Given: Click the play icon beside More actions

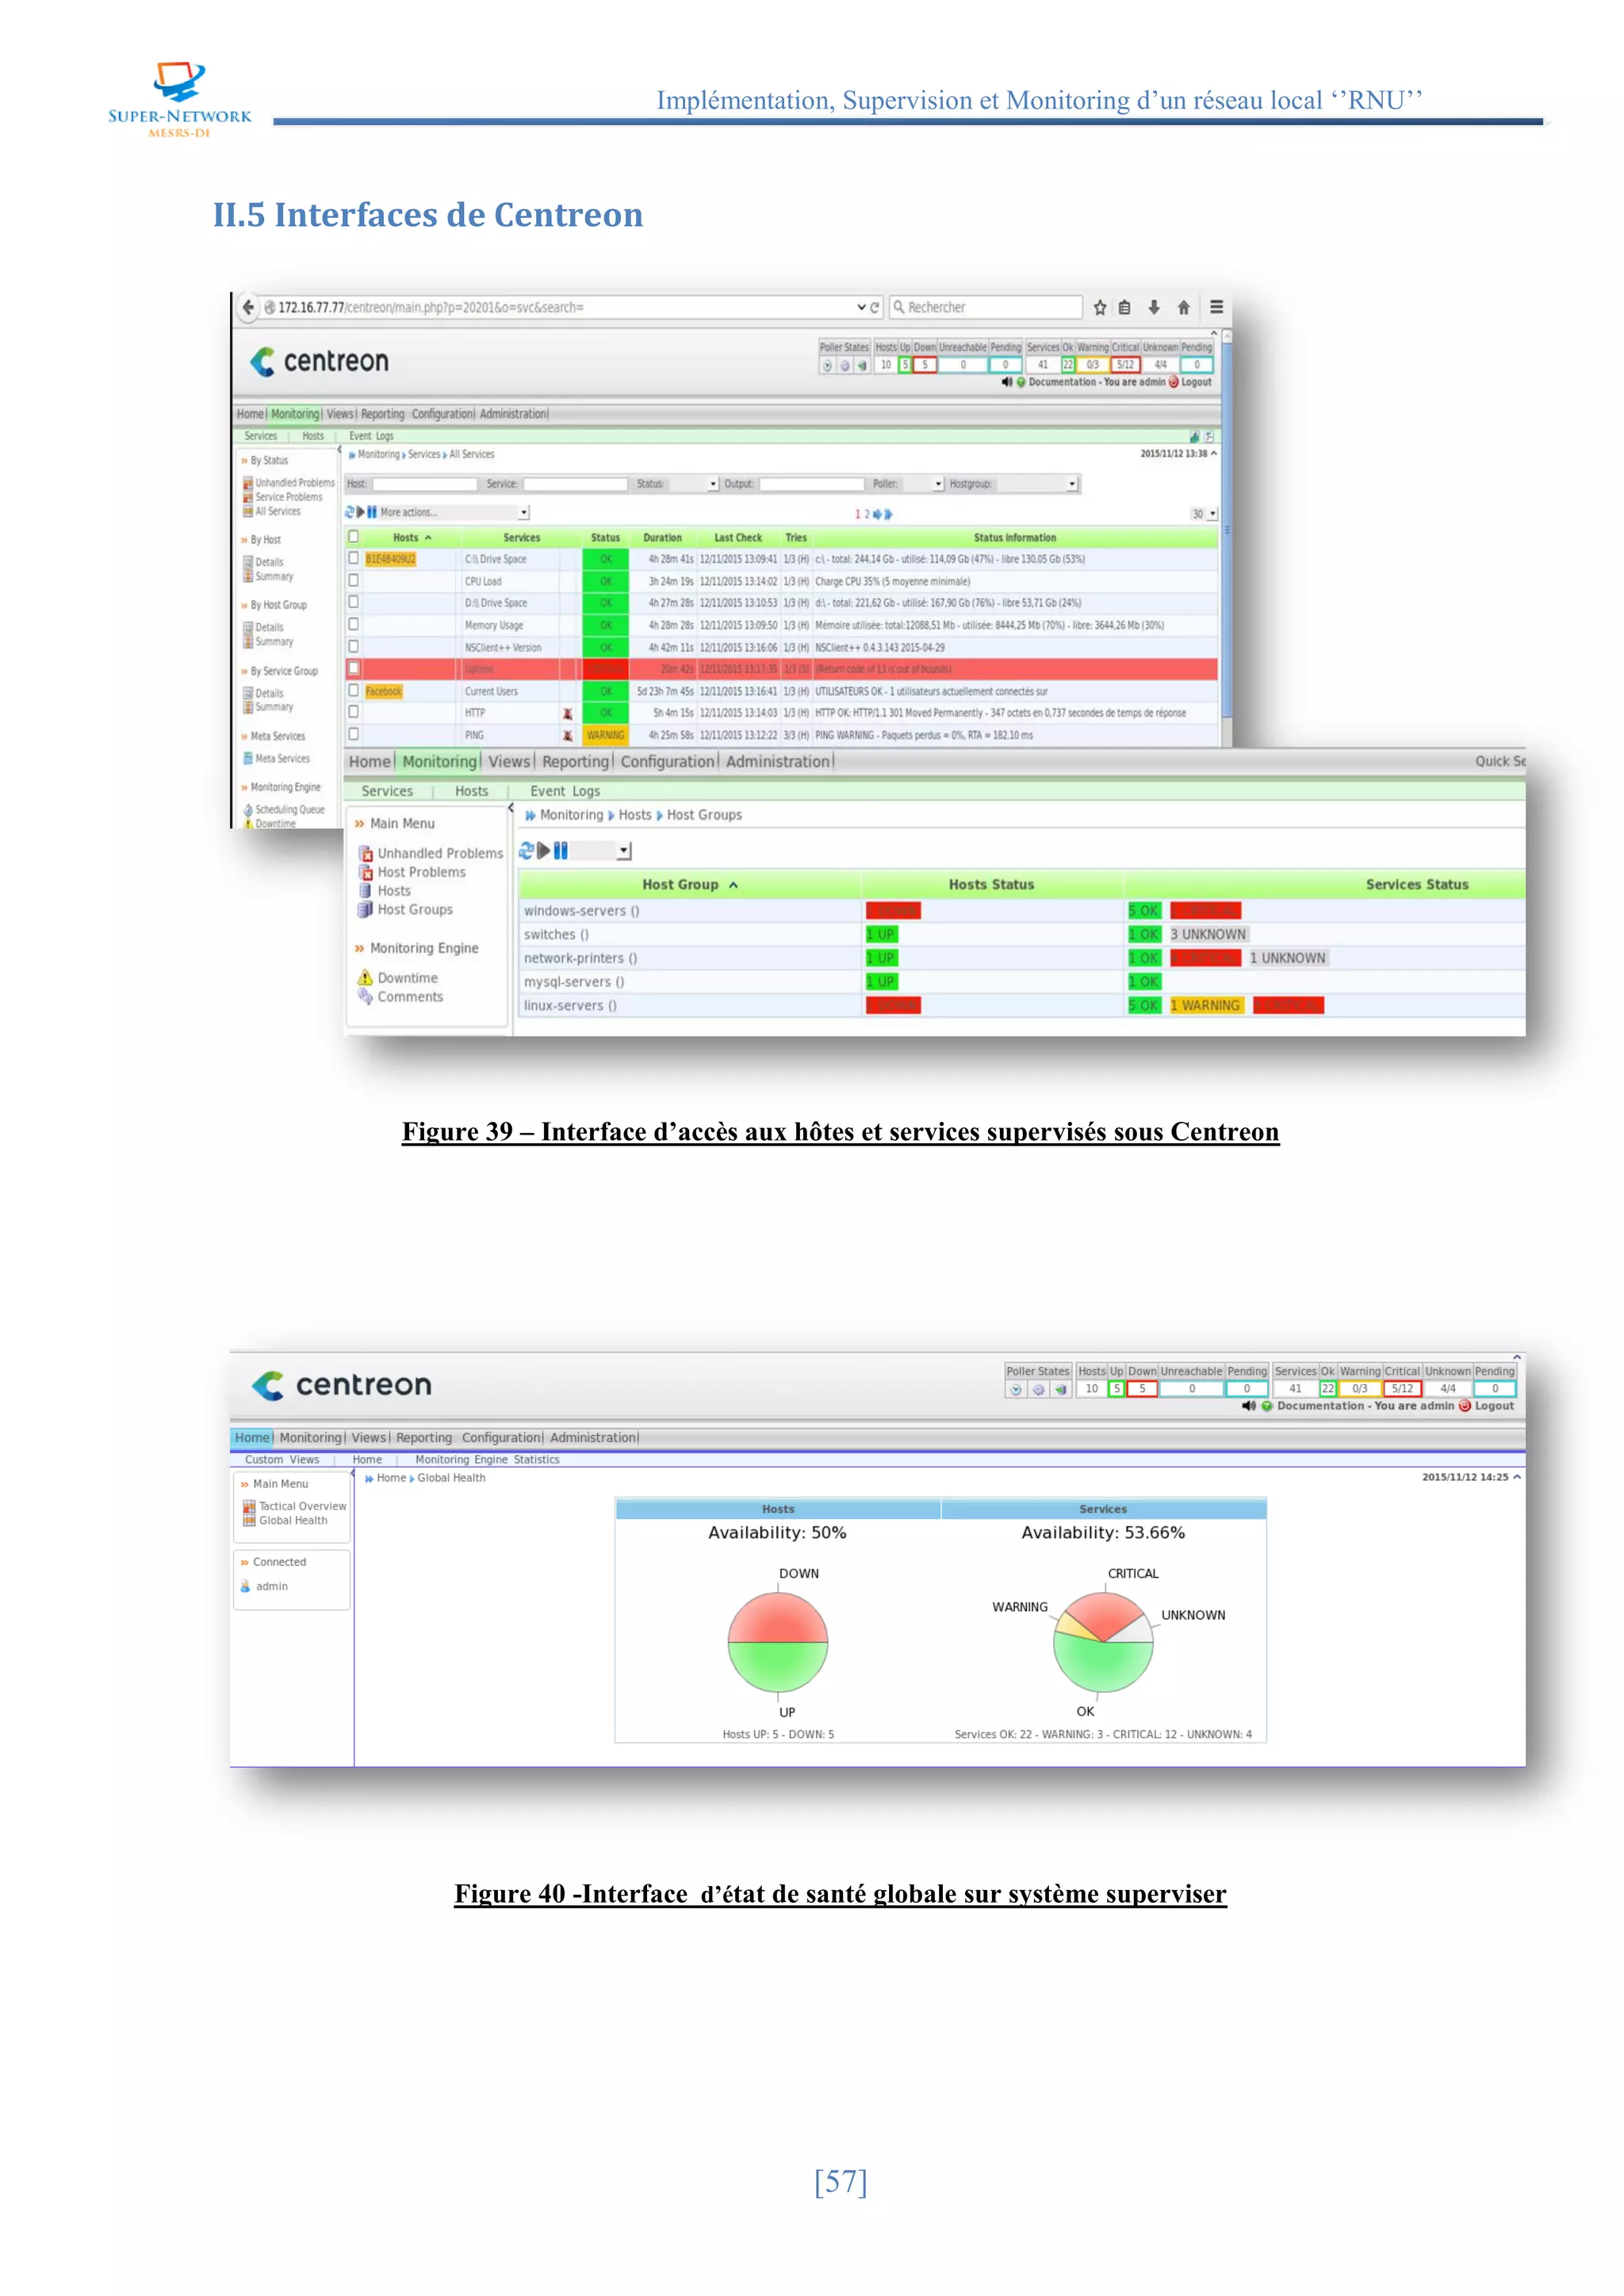Looking at the screenshot, I should [x=361, y=512].
